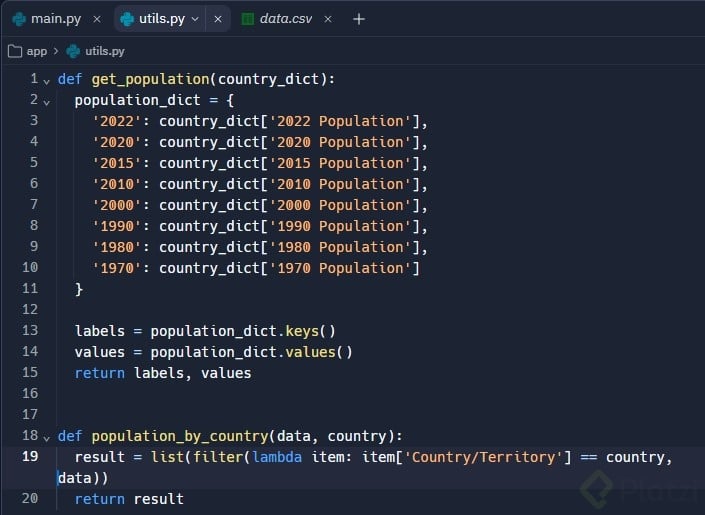705x515 pixels.
Task: Click the lambda keyword on line 19
Action: click(x=277, y=457)
